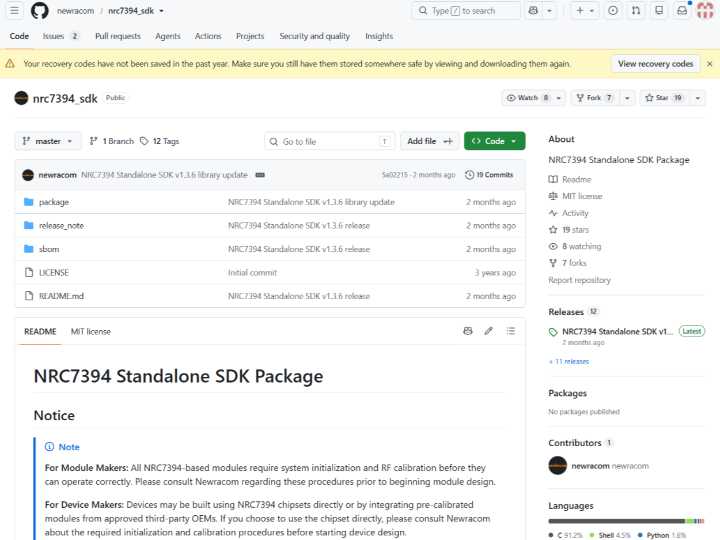The image size is (720, 540).
Task: Focus the Go to file search field
Action: [329, 141]
